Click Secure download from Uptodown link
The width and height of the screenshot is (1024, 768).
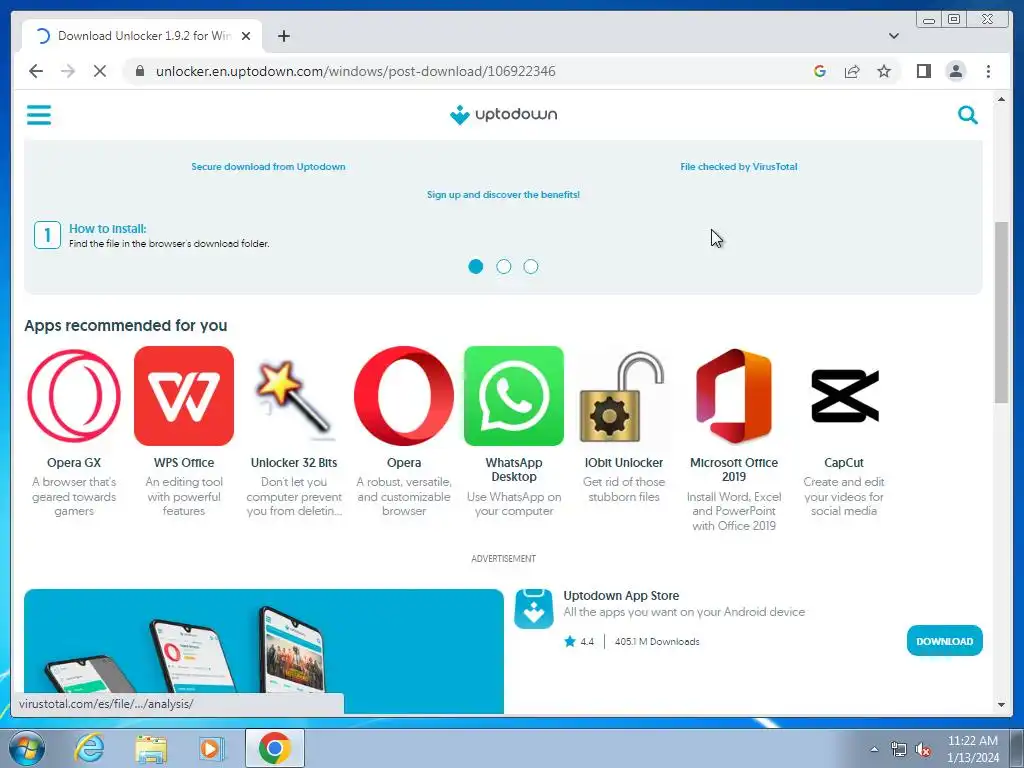268,167
